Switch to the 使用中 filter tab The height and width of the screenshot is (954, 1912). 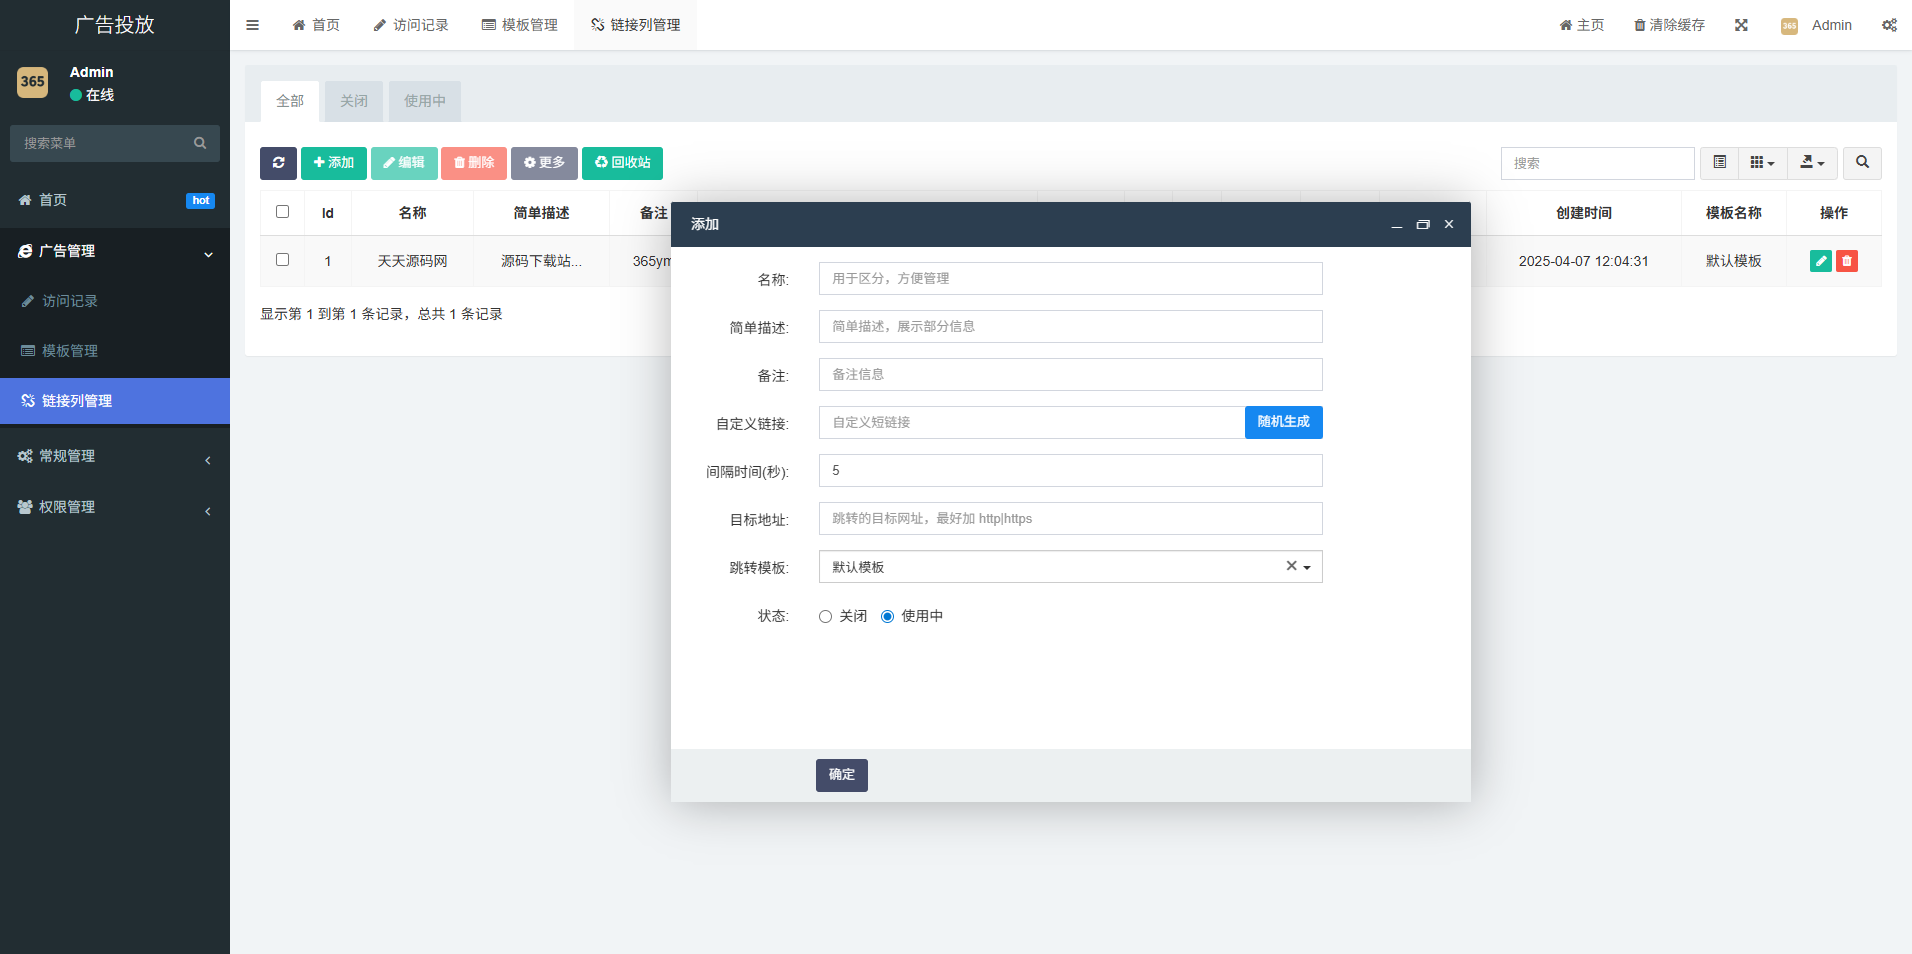(x=425, y=101)
